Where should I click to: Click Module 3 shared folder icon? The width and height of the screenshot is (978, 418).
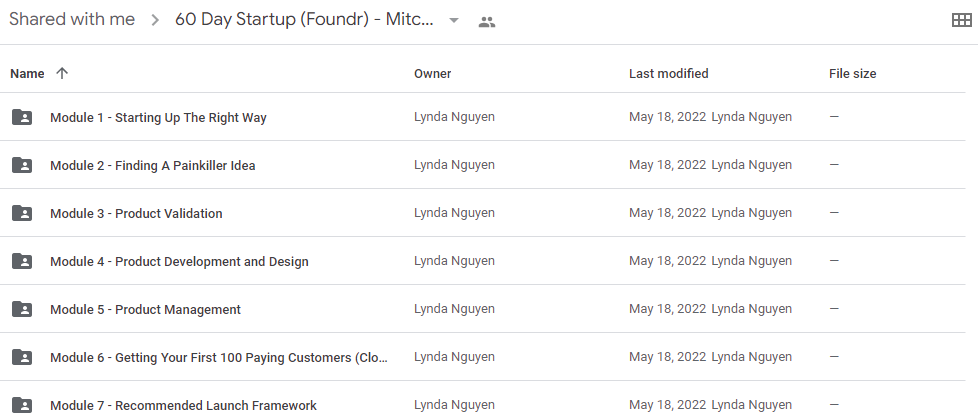pyautogui.click(x=22, y=213)
